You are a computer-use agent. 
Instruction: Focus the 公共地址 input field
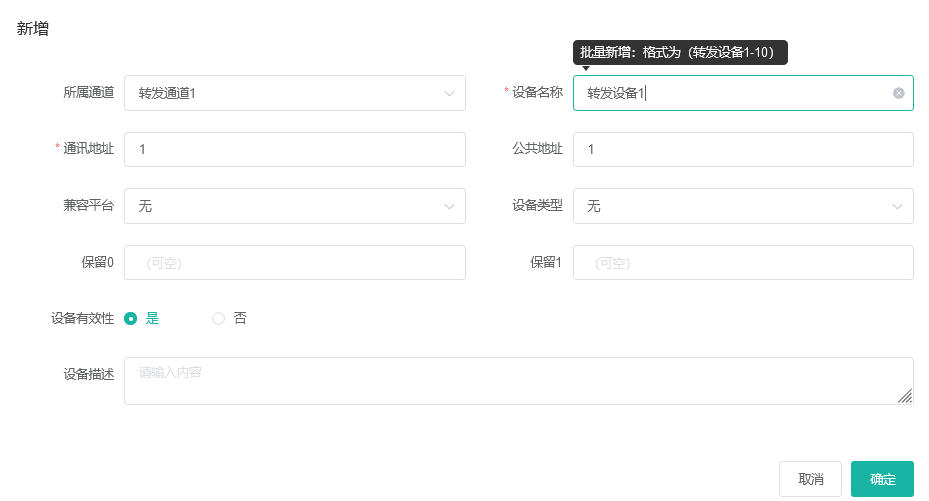743,149
